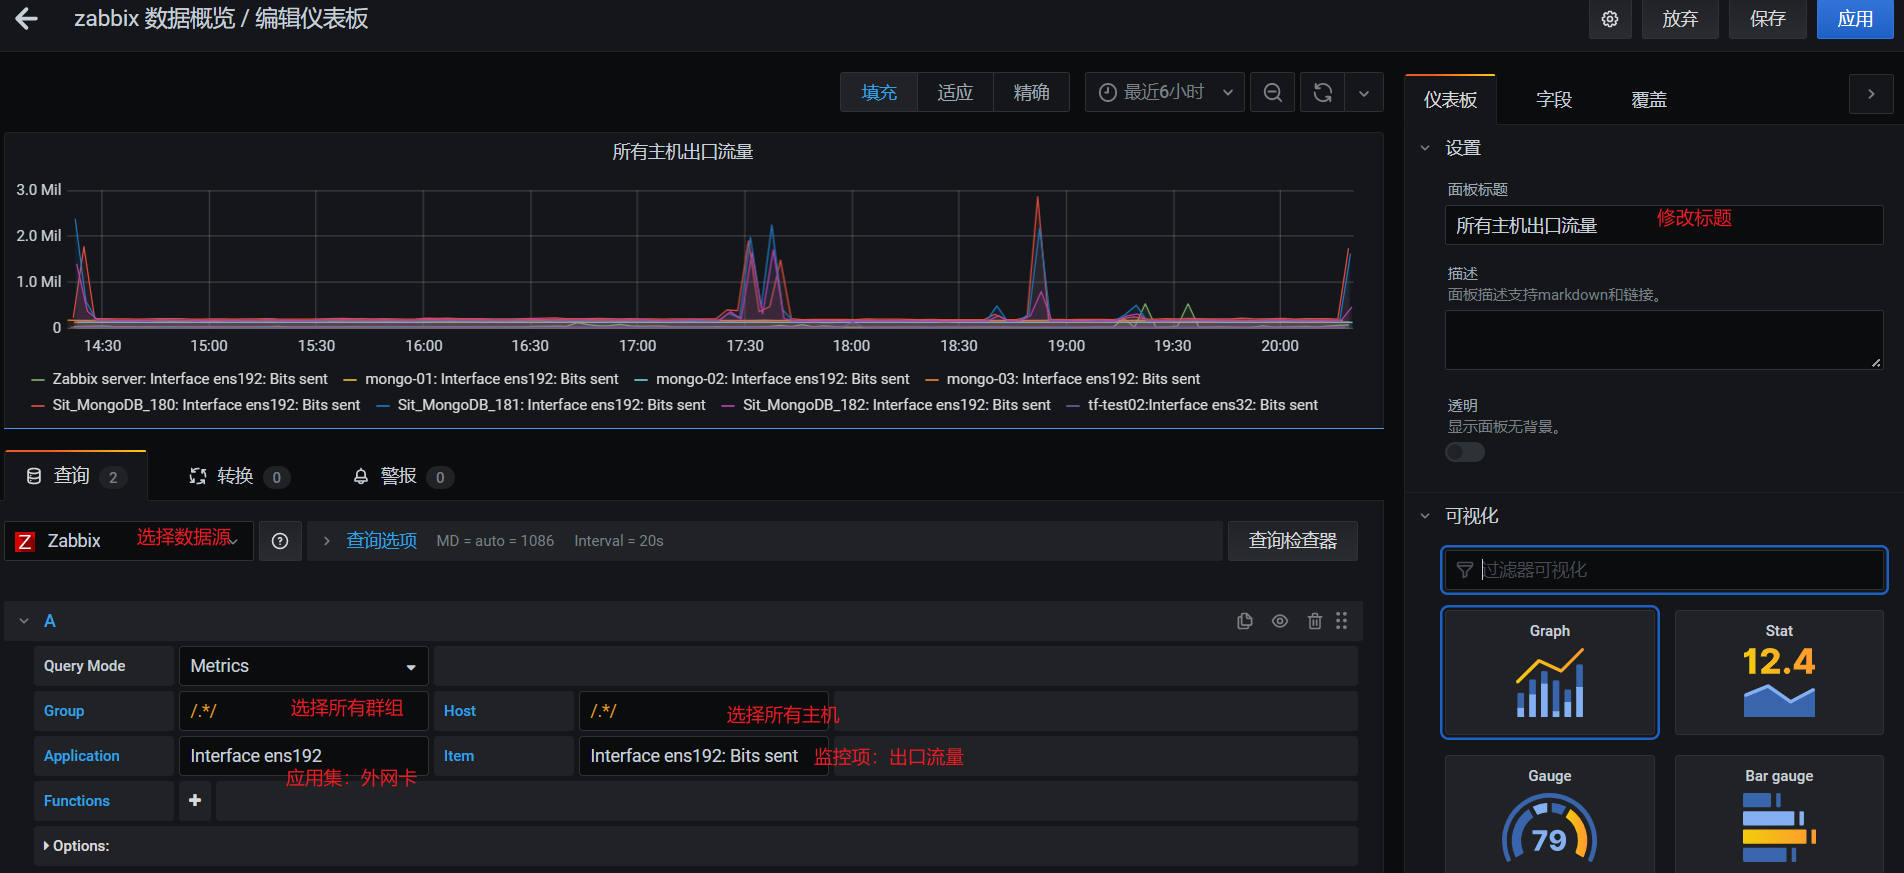The height and width of the screenshot is (873, 1904).
Task: Click the Application field Interface ens192
Action: [303, 756]
